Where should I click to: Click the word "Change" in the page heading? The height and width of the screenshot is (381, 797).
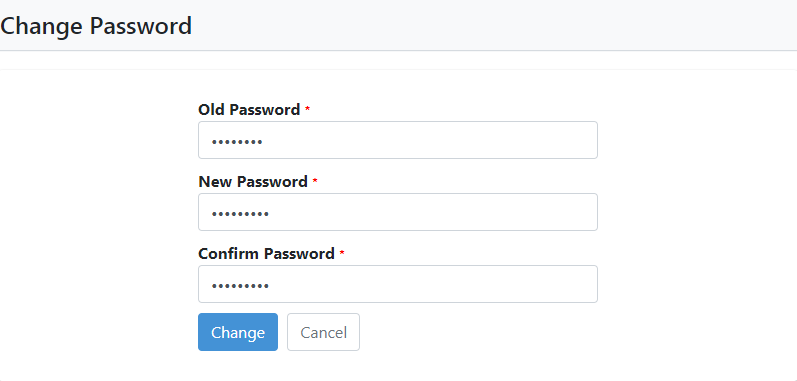point(42,26)
